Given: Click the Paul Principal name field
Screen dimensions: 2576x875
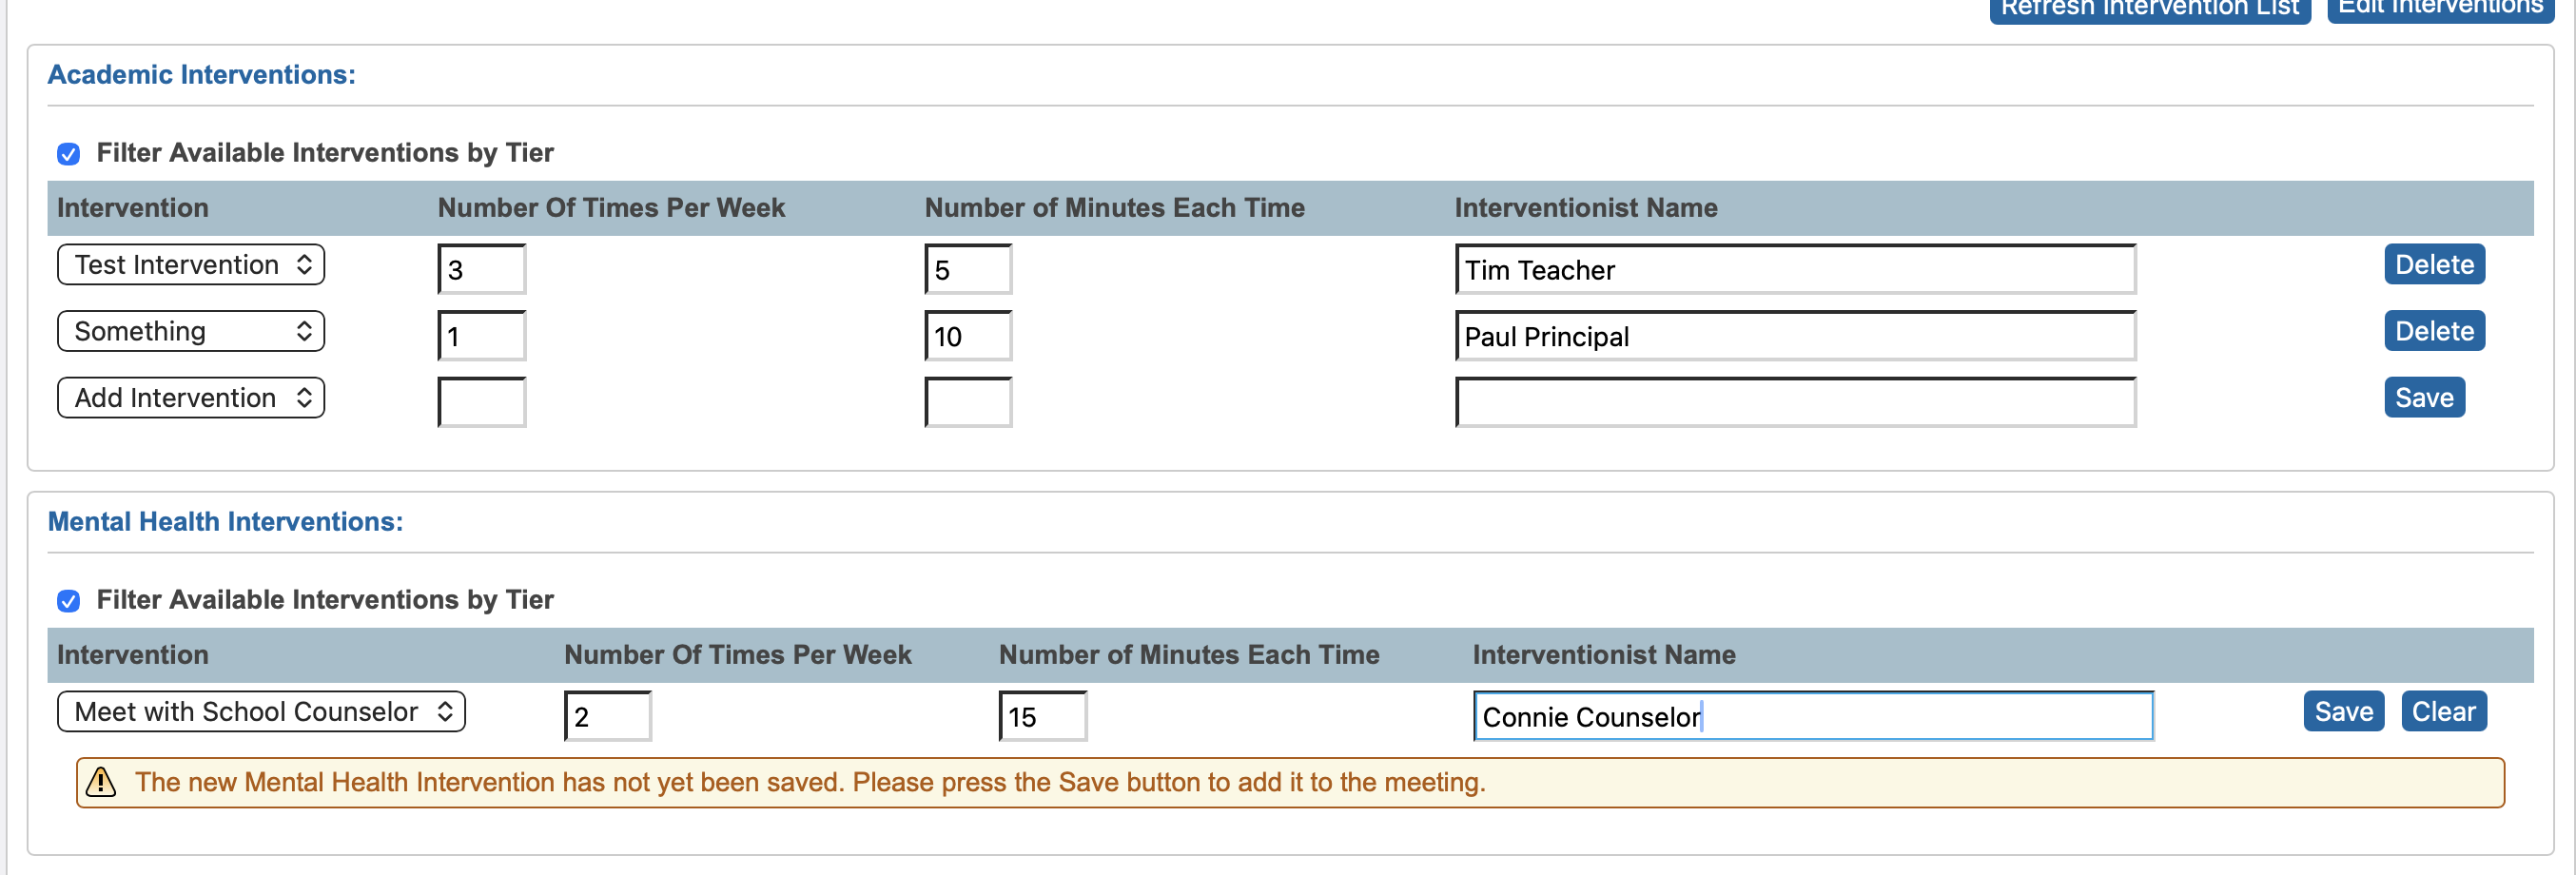Looking at the screenshot, I should pos(1794,337).
